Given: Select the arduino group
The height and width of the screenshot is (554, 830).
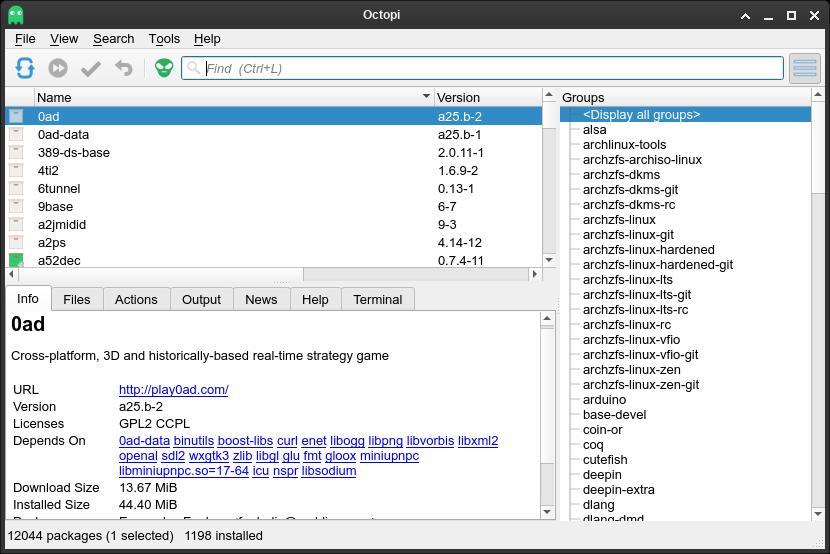Looking at the screenshot, I should point(604,399).
